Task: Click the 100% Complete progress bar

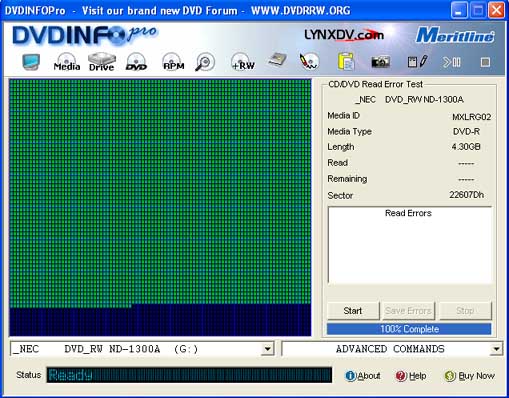Action: coord(409,329)
